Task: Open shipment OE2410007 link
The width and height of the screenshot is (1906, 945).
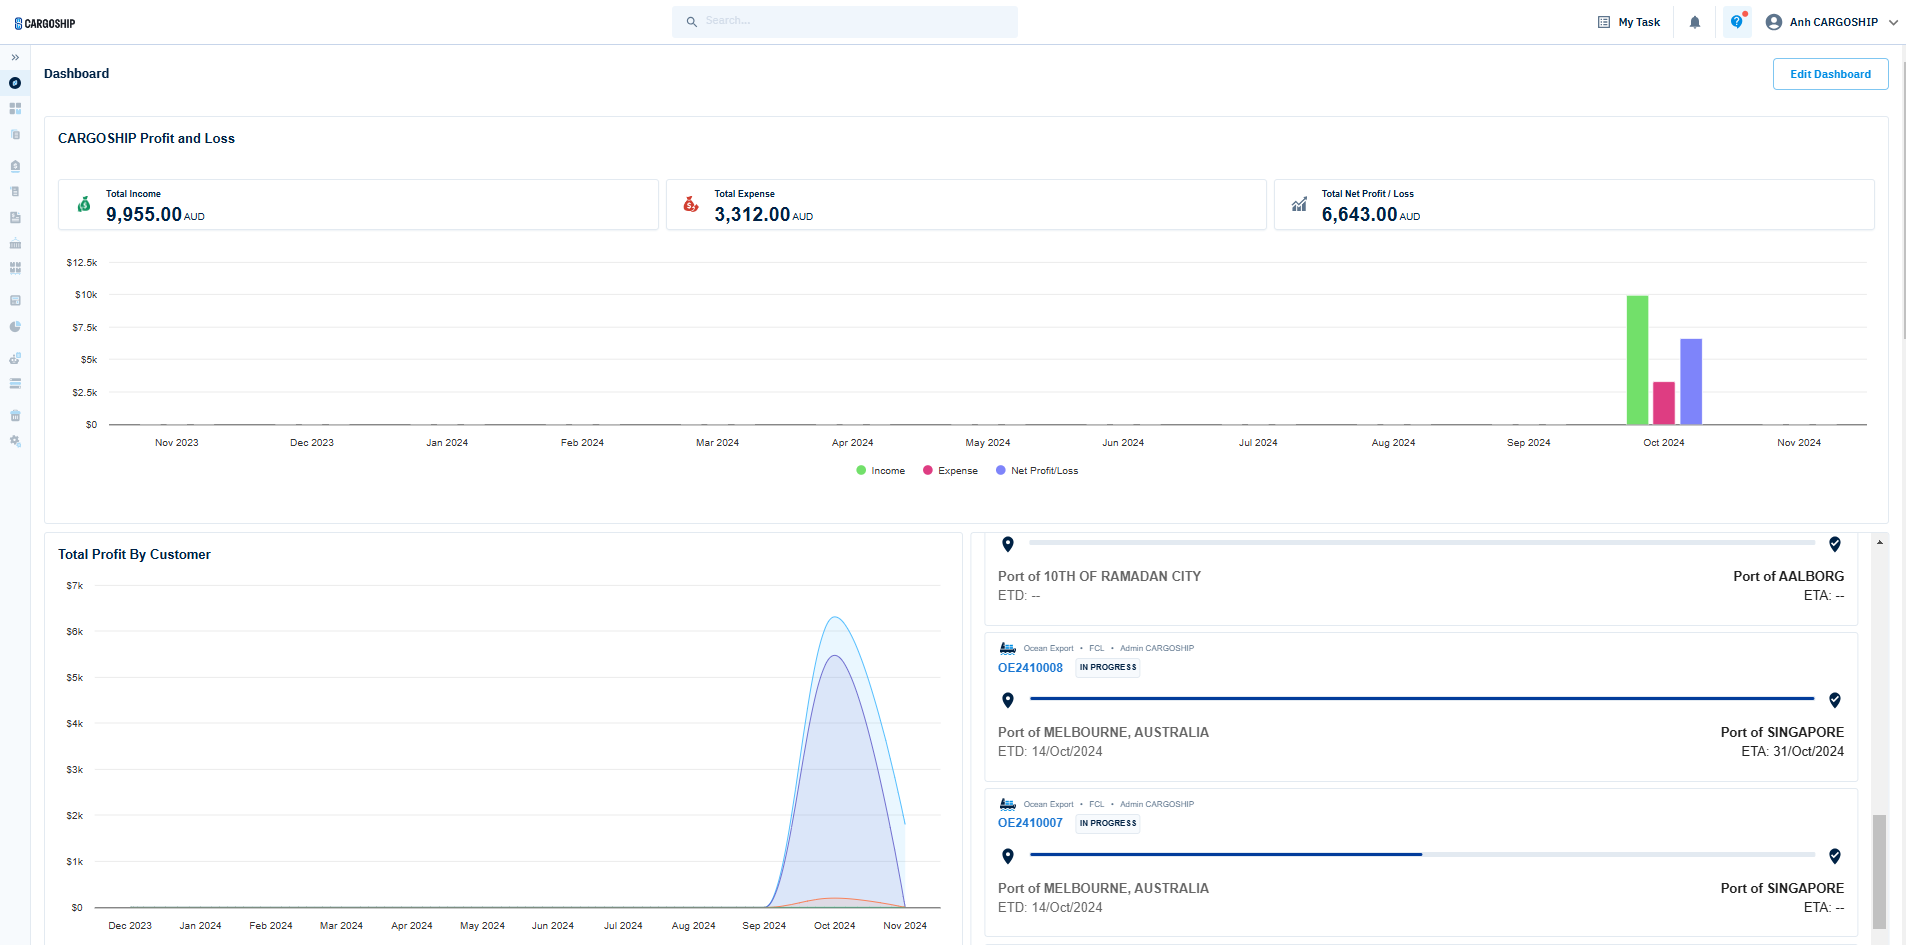Action: [x=1030, y=823]
